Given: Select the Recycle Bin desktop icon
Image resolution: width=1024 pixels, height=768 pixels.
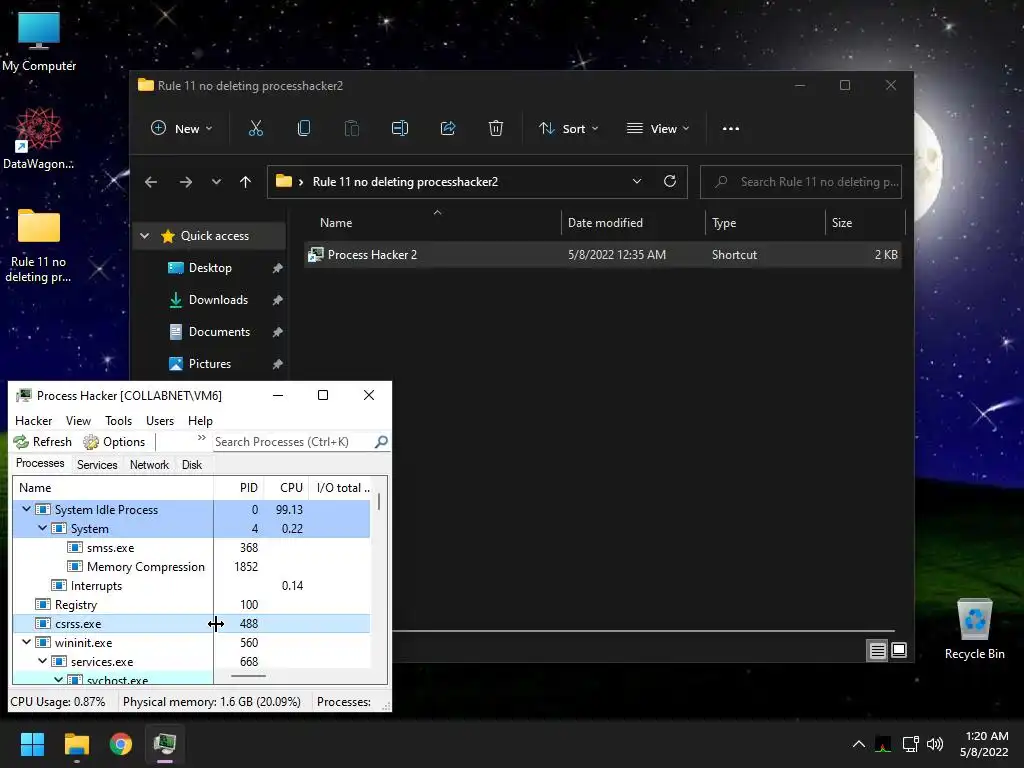Looking at the screenshot, I should tap(974, 629).
